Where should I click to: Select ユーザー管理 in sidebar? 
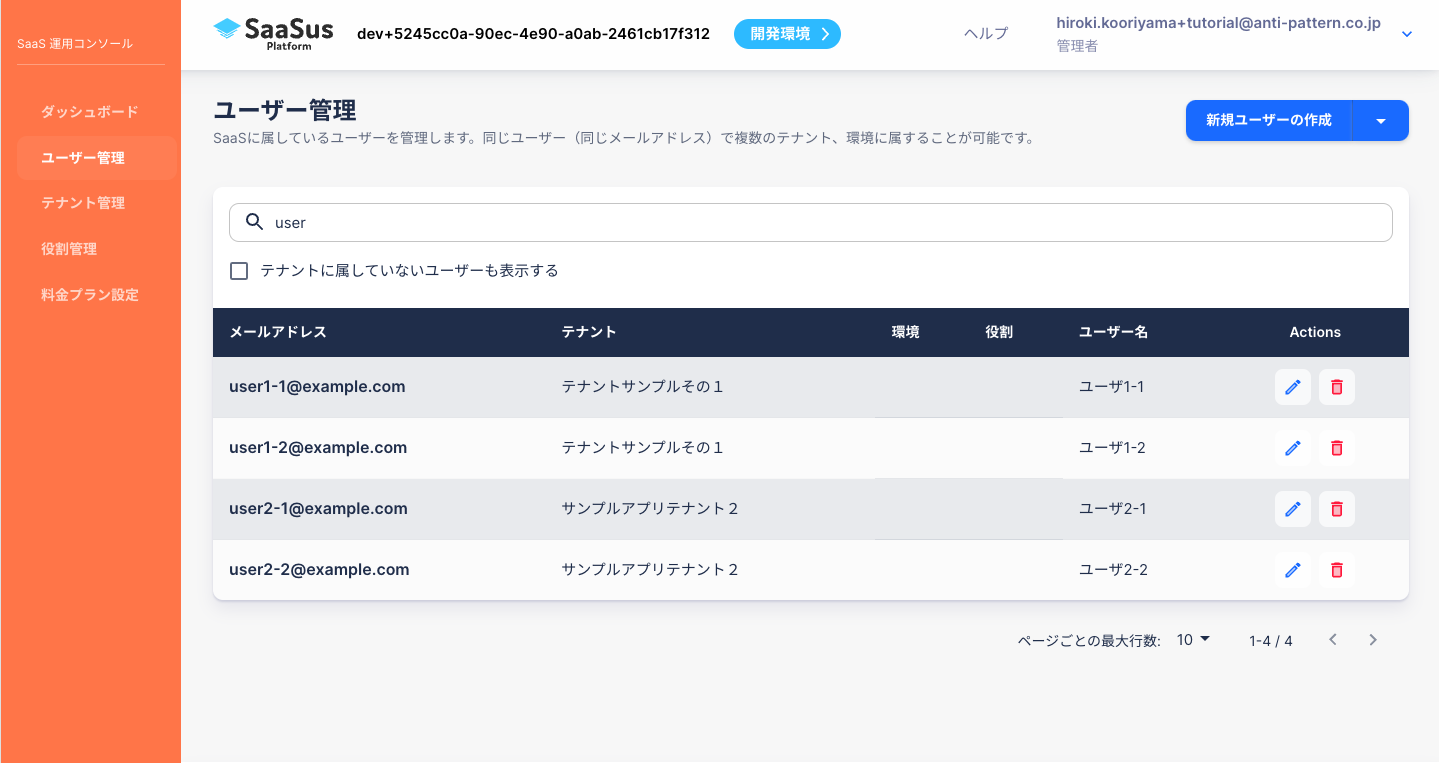(x=97, y=158)
